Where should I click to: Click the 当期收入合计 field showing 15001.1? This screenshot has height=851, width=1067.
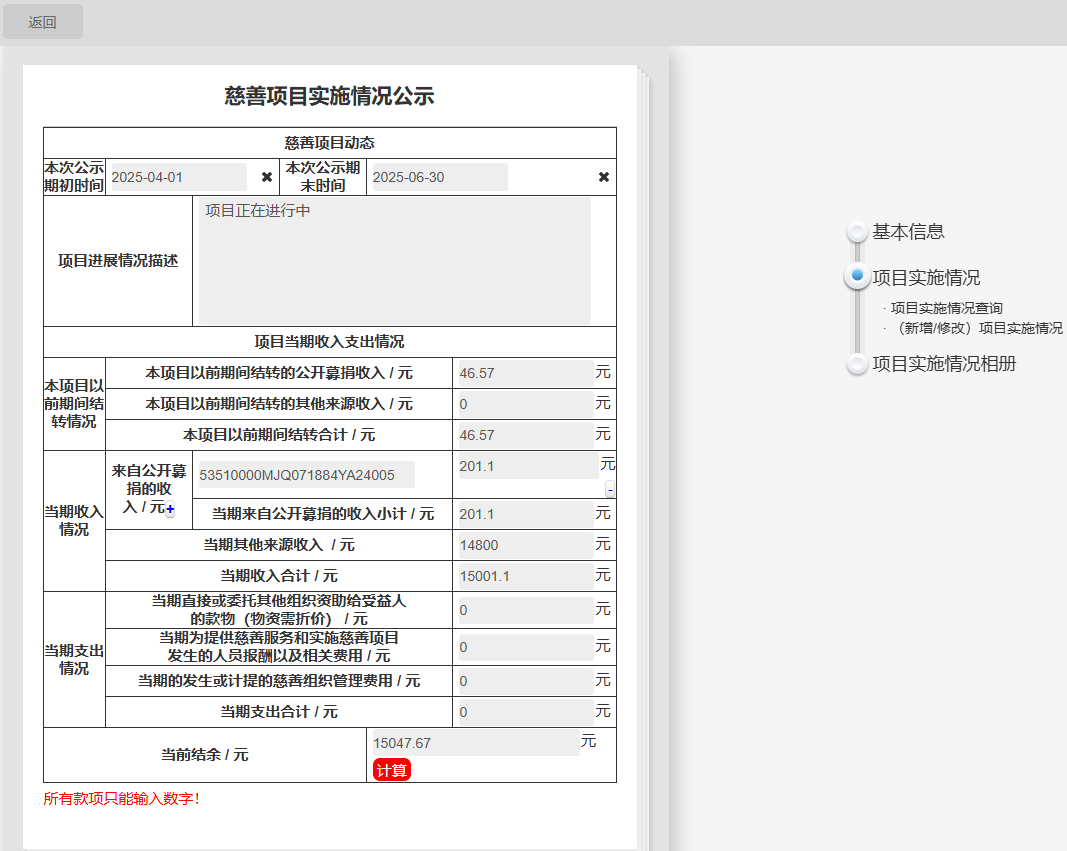click(x=524, y=576)
